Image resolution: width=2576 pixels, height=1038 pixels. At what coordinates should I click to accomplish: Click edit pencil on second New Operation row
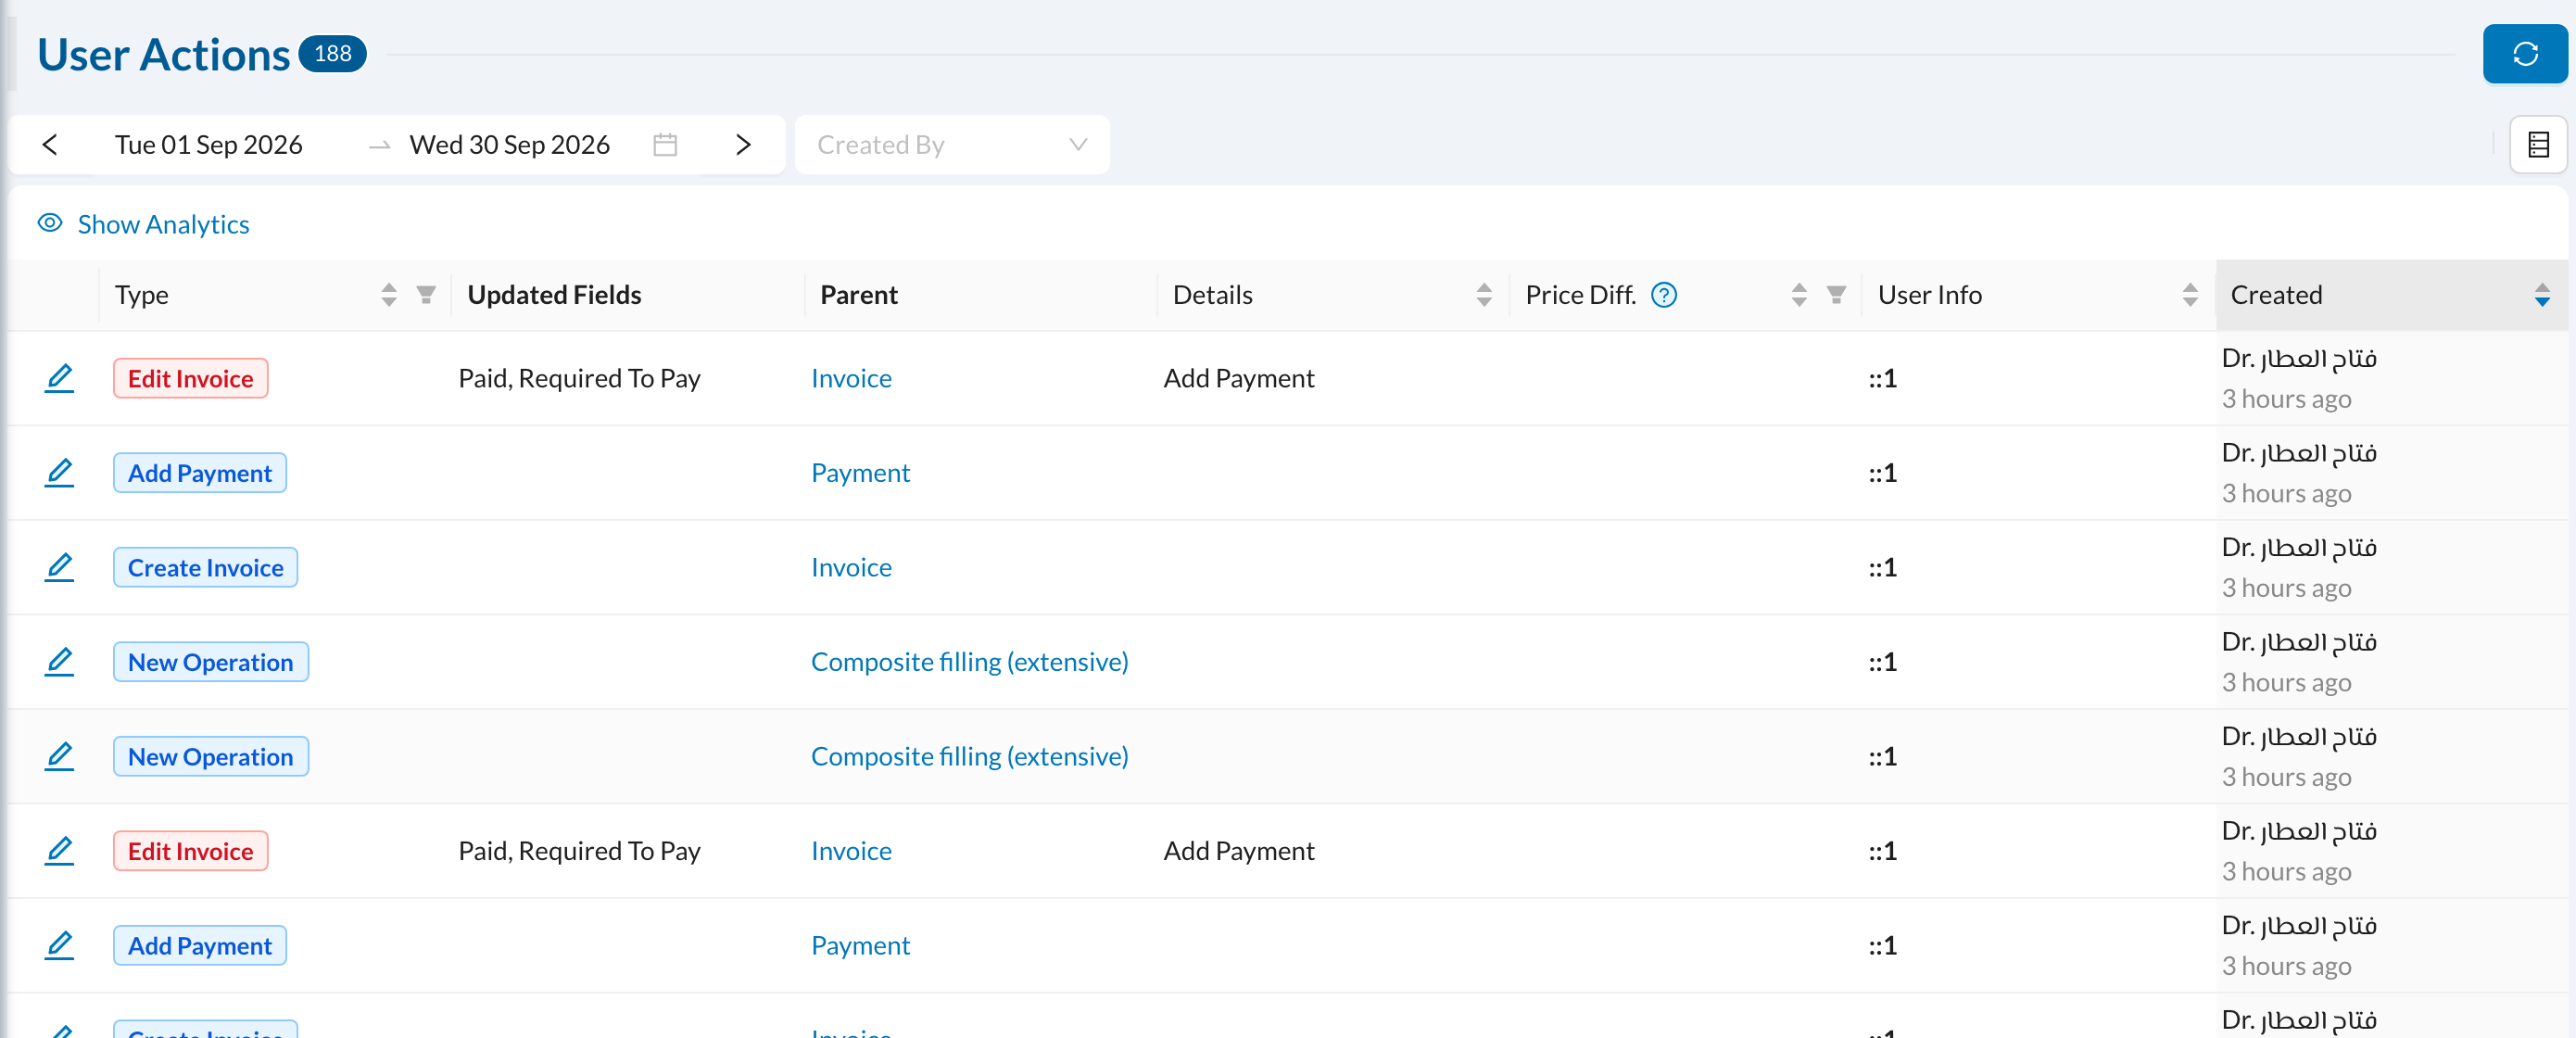click(59, 756)
